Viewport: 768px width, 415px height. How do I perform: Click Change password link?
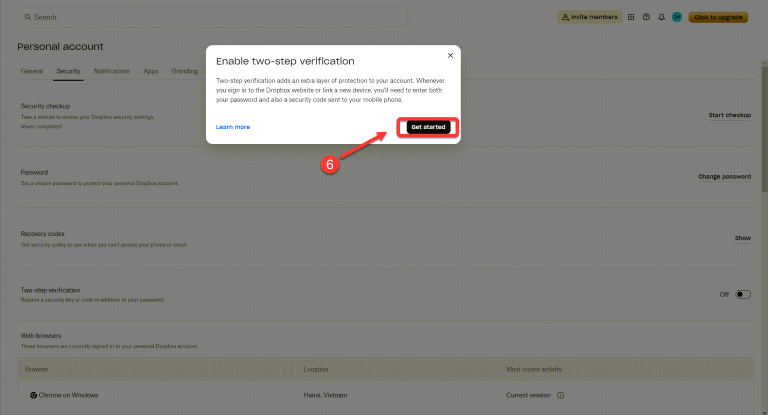(724, 176)
